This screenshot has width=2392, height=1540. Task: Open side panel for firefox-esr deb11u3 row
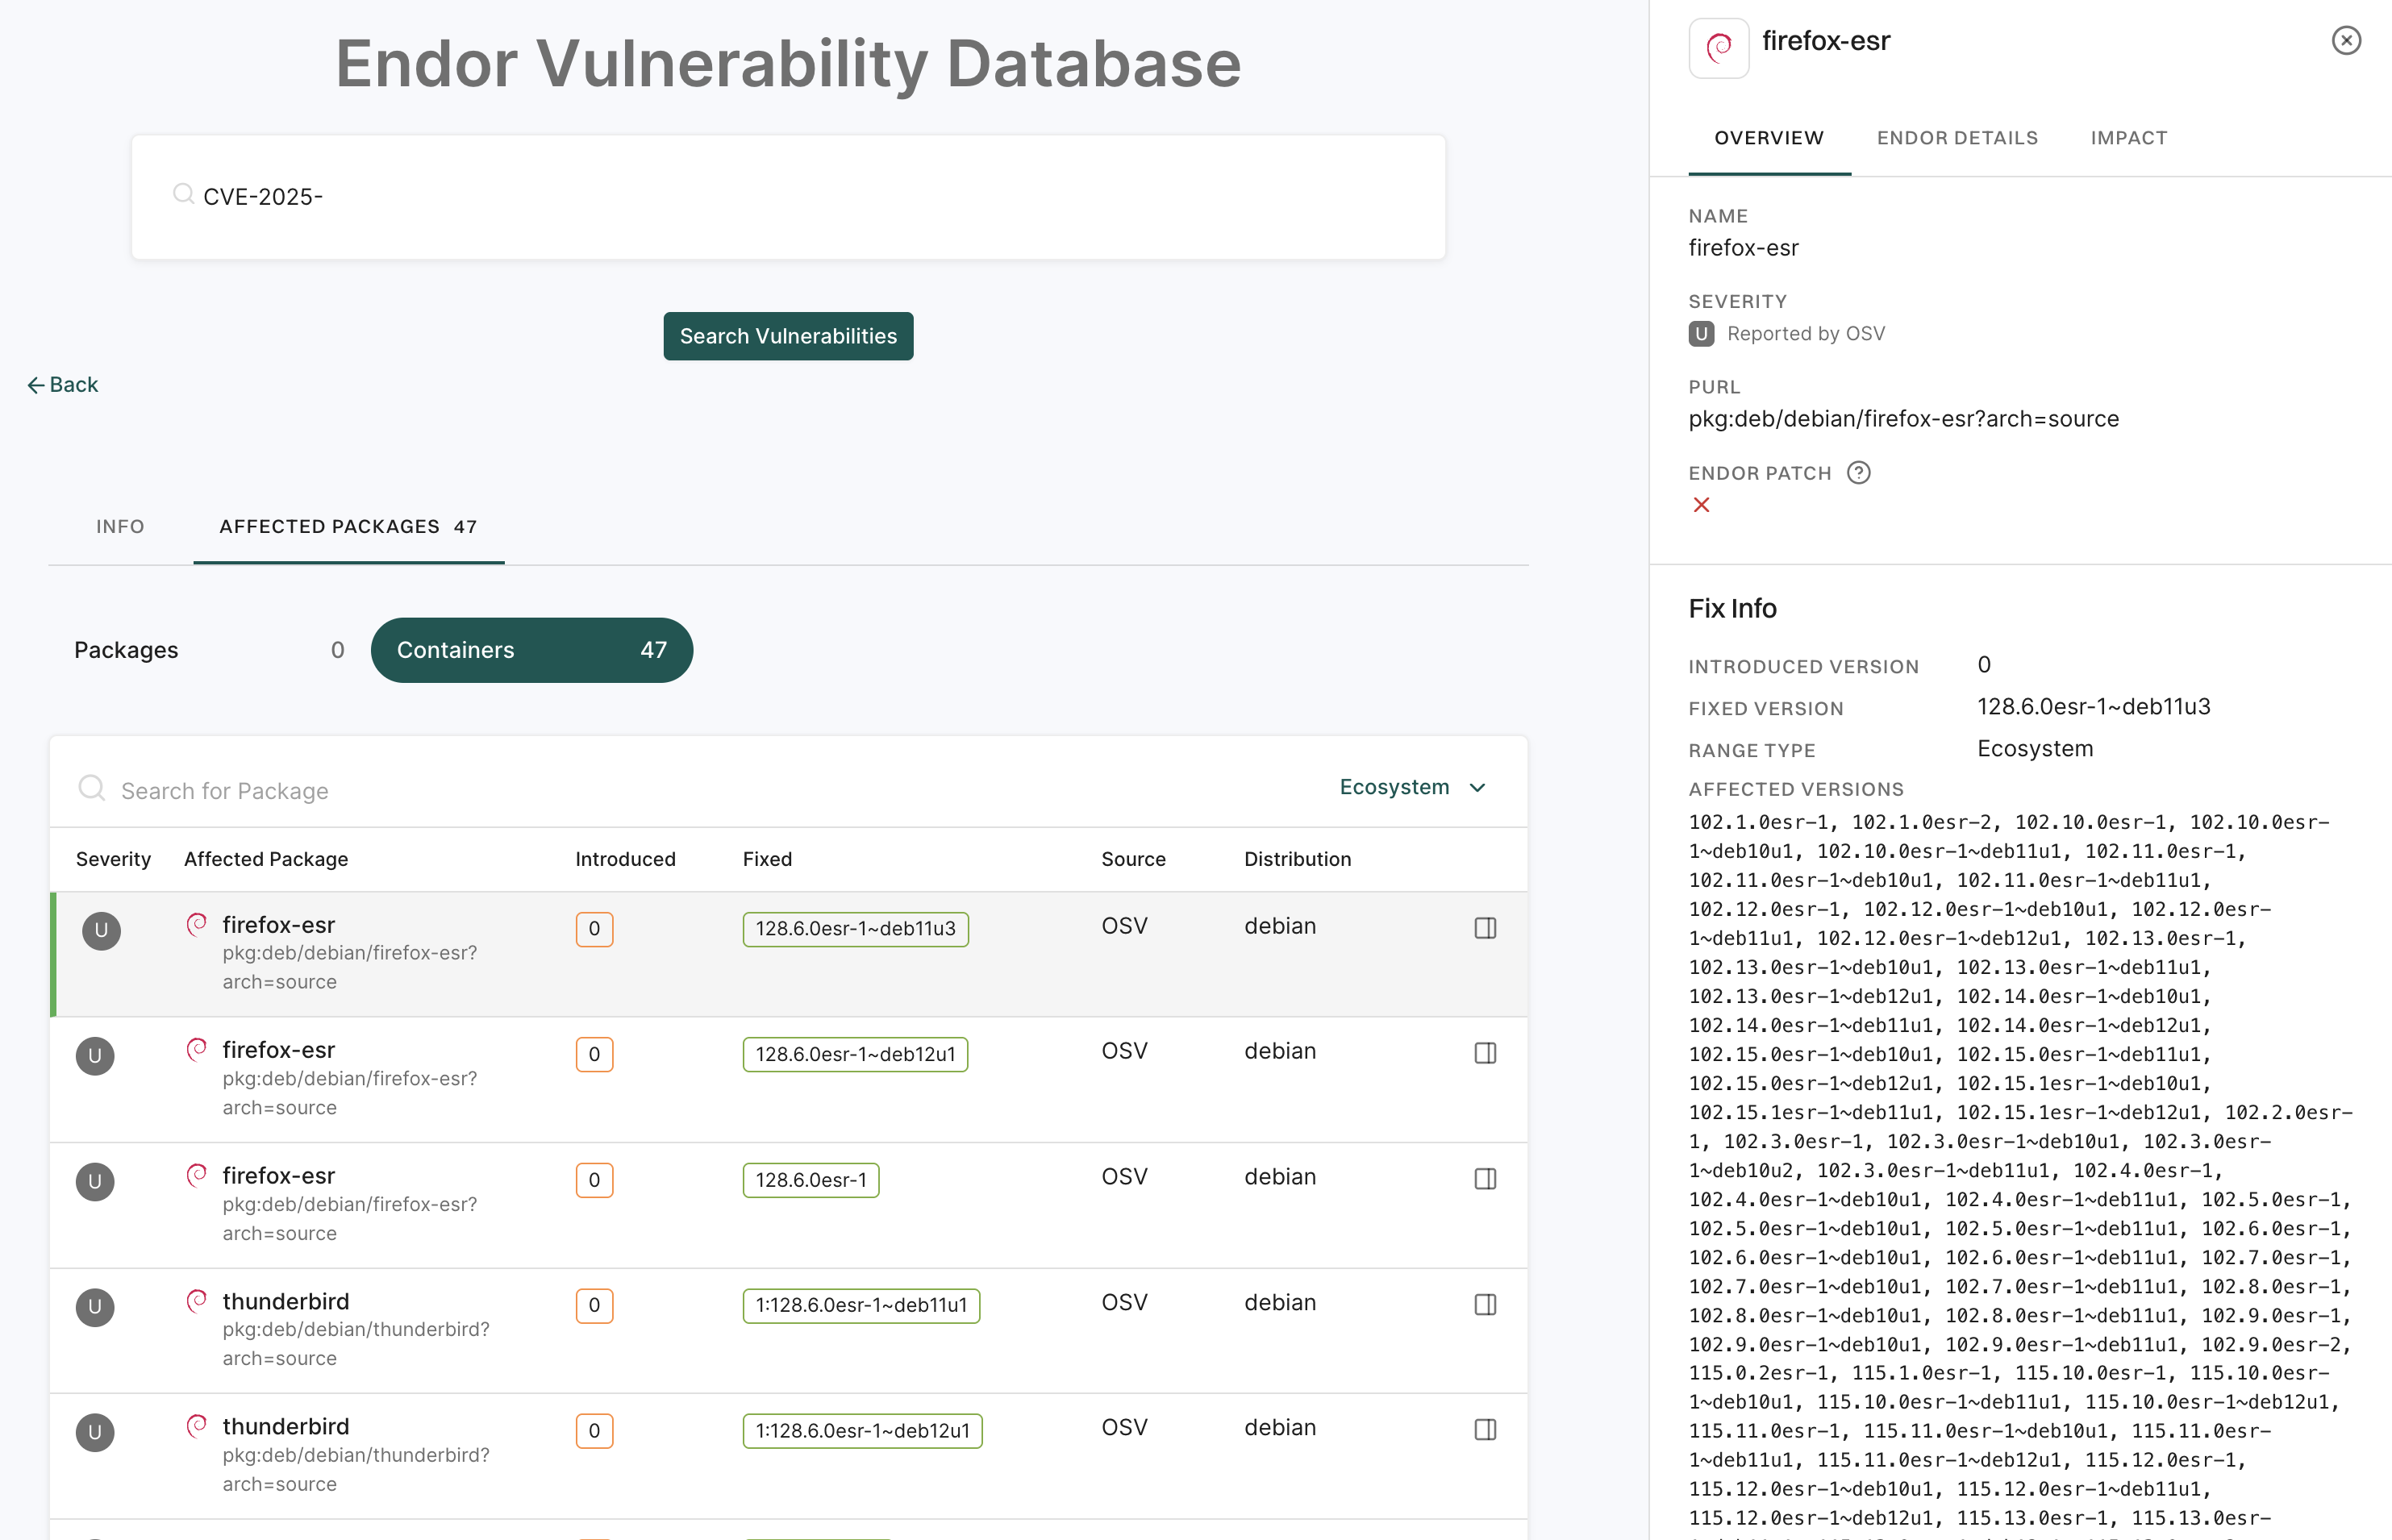tap(1485, 928)
